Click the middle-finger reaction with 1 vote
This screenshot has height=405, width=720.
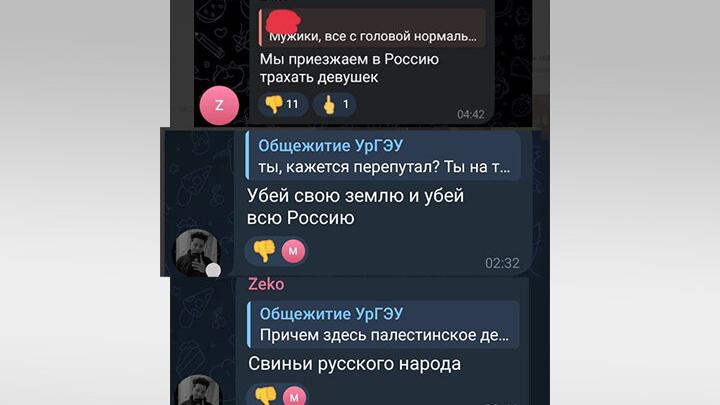click(335, 104)
